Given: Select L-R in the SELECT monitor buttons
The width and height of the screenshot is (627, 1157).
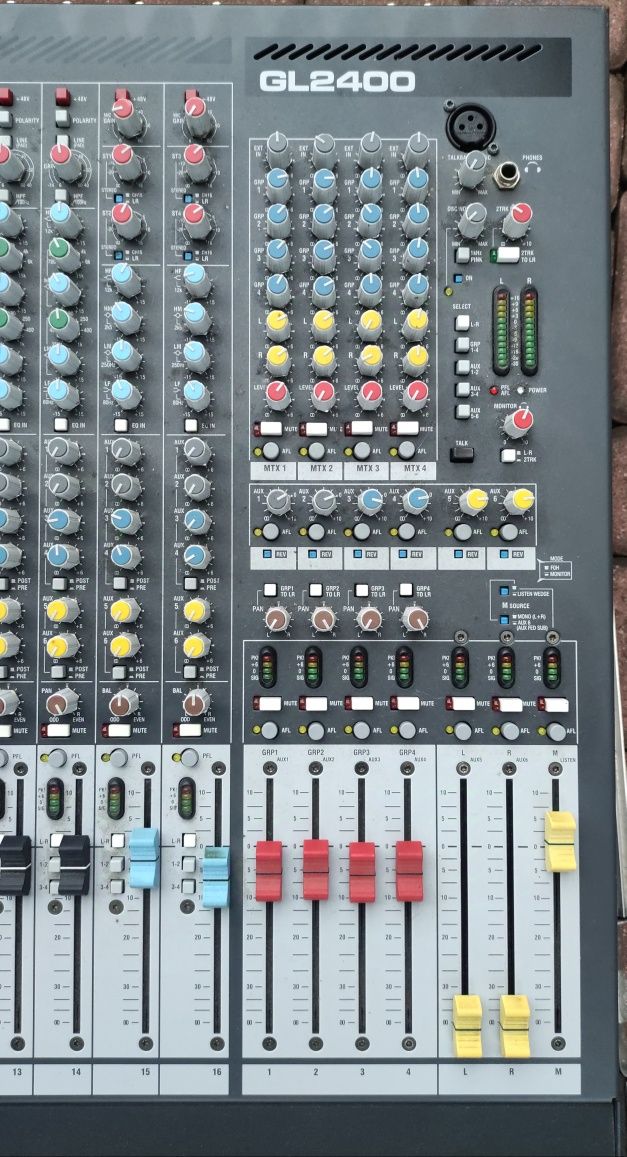Looking at the screenshot, I should [x=462, y=322].
